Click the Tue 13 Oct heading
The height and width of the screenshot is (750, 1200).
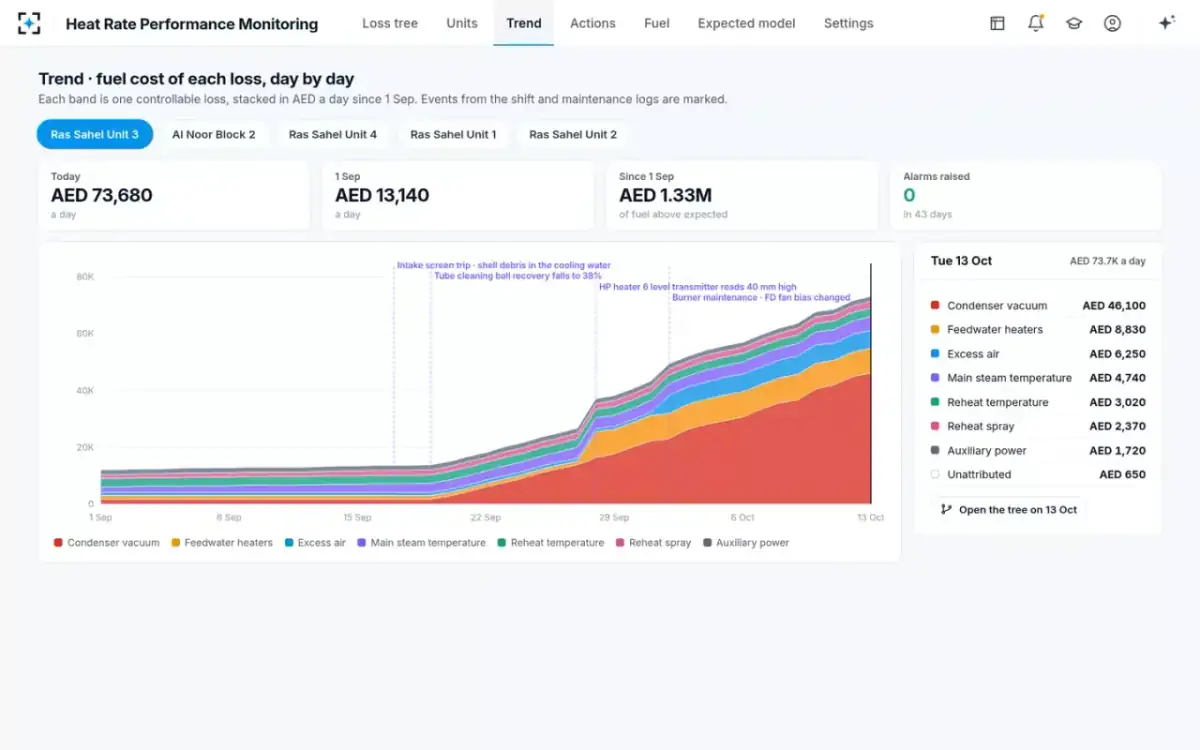(x=961, y=261)
